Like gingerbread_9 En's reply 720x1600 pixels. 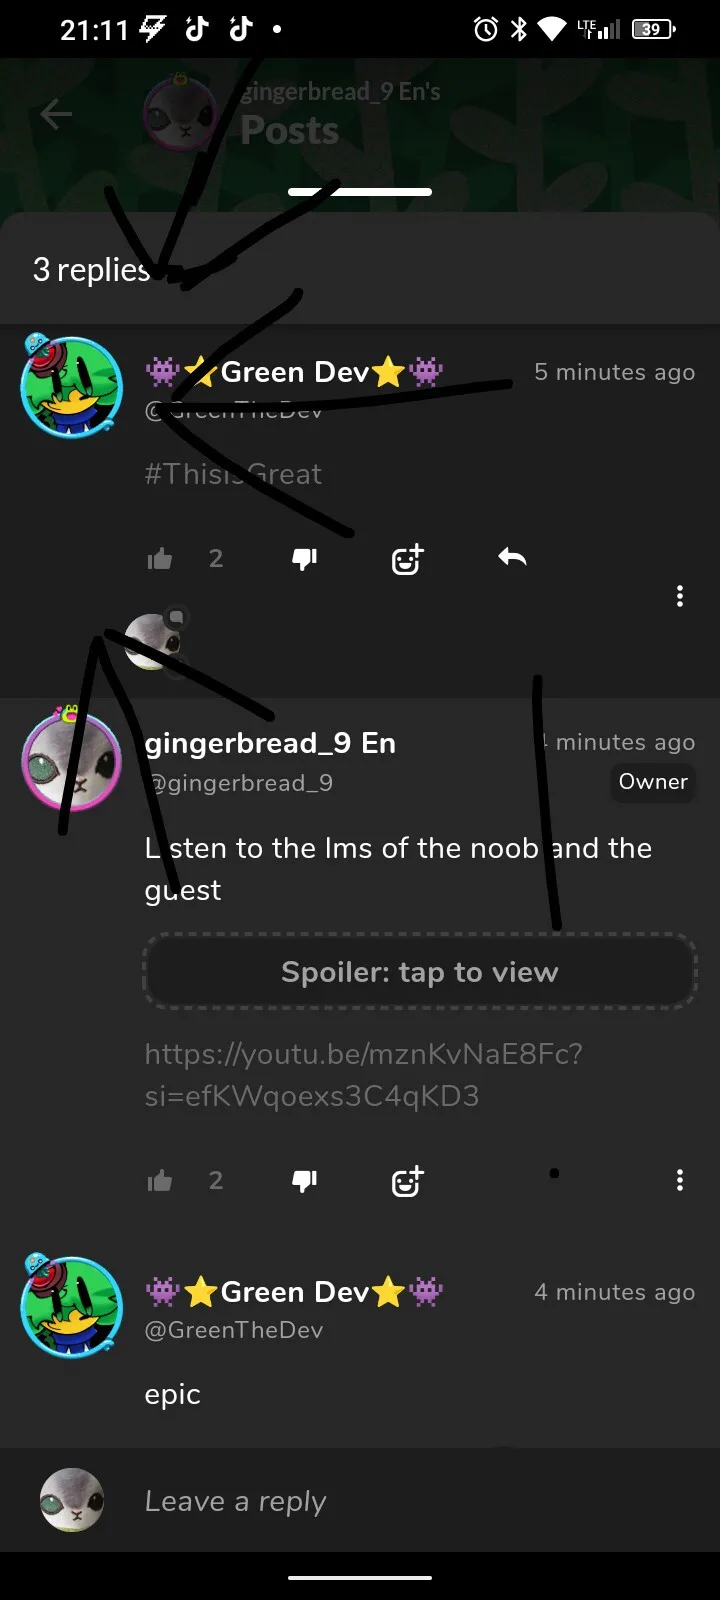tap(160, 1181)
